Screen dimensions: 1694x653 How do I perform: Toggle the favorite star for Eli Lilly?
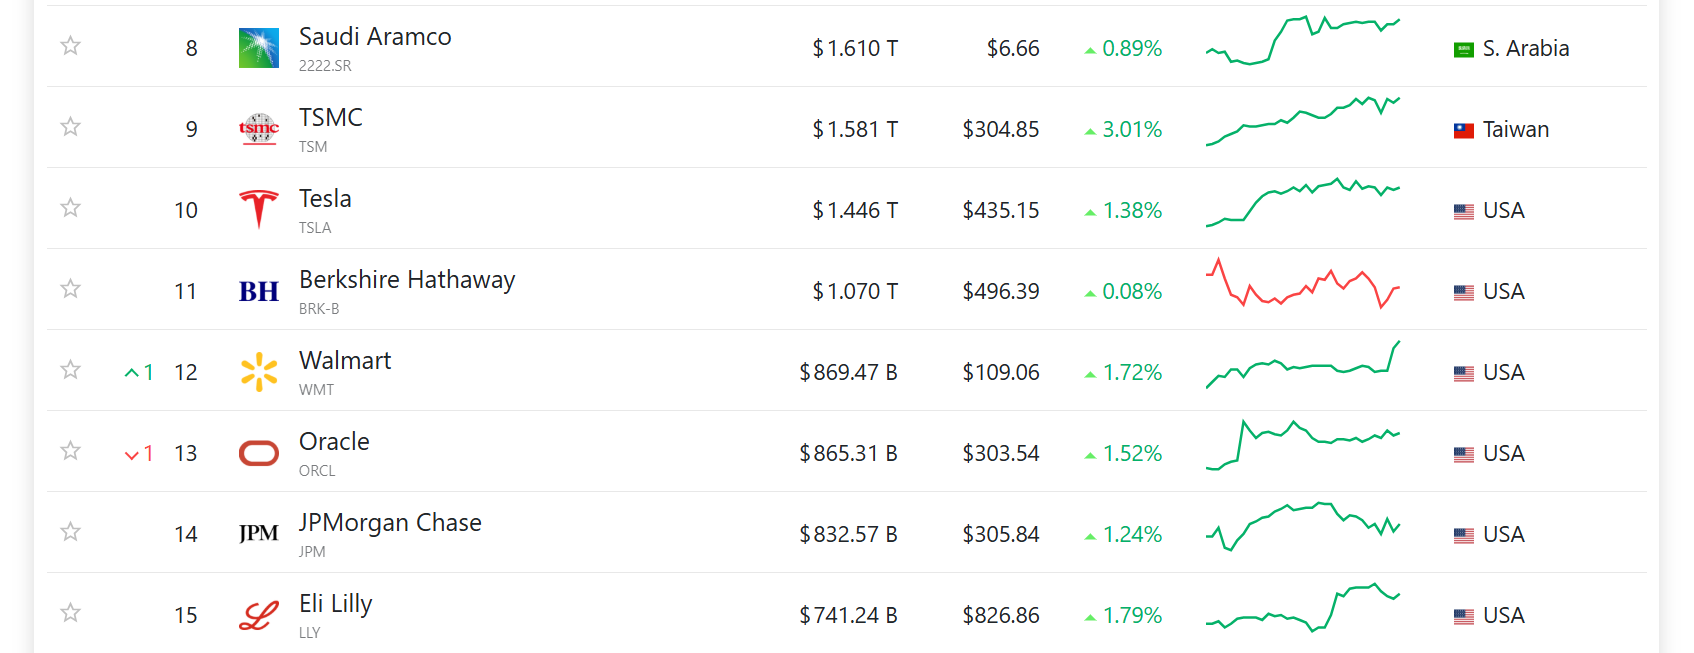click(x=70, y=612)
